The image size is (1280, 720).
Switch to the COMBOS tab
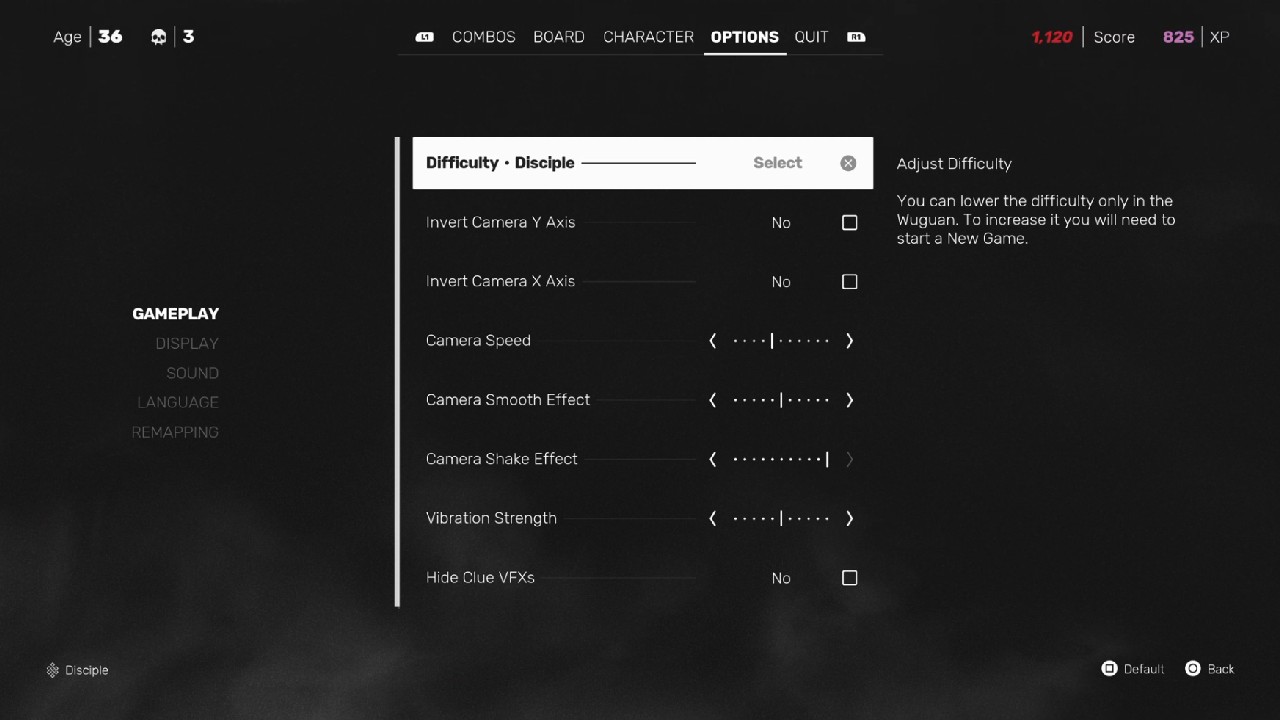[x=483, y=37]
